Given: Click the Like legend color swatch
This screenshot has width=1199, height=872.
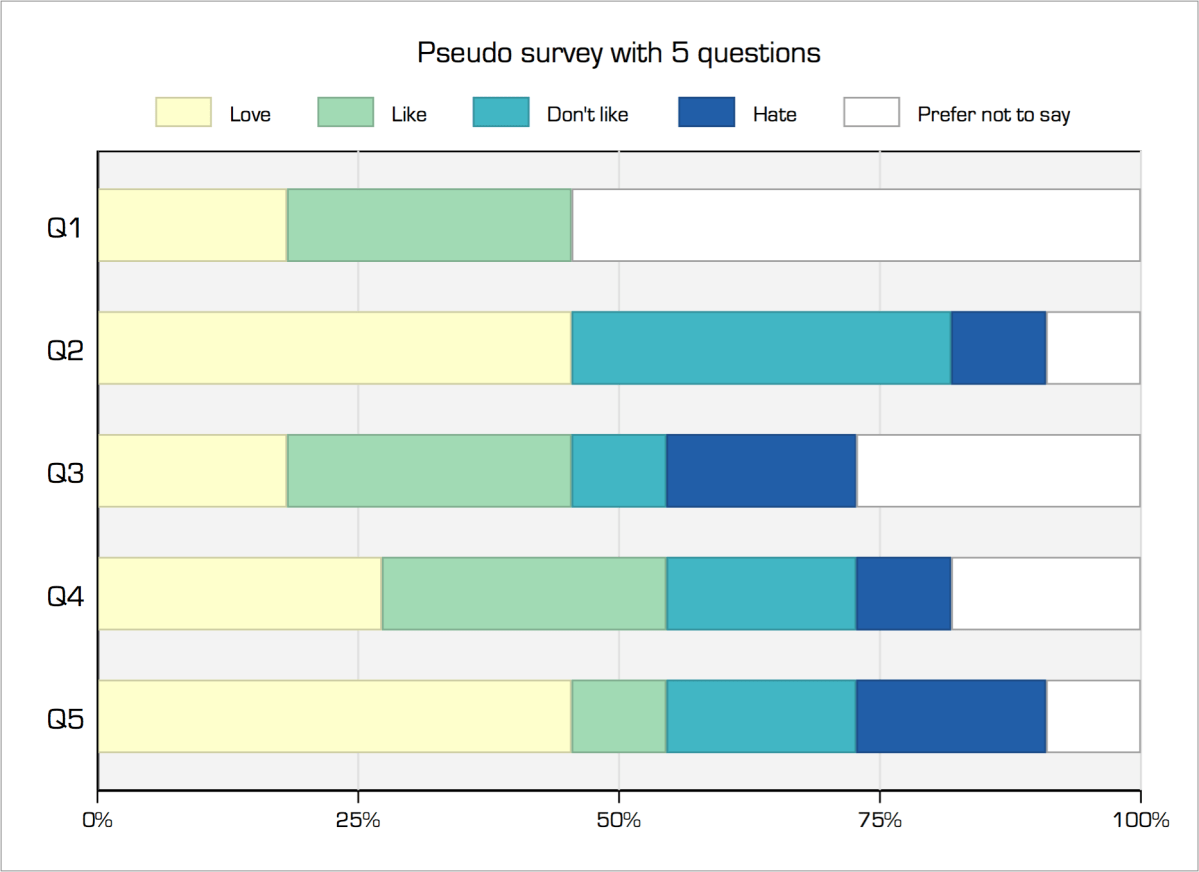Looking at the screenshot, I should click(346, 113).
